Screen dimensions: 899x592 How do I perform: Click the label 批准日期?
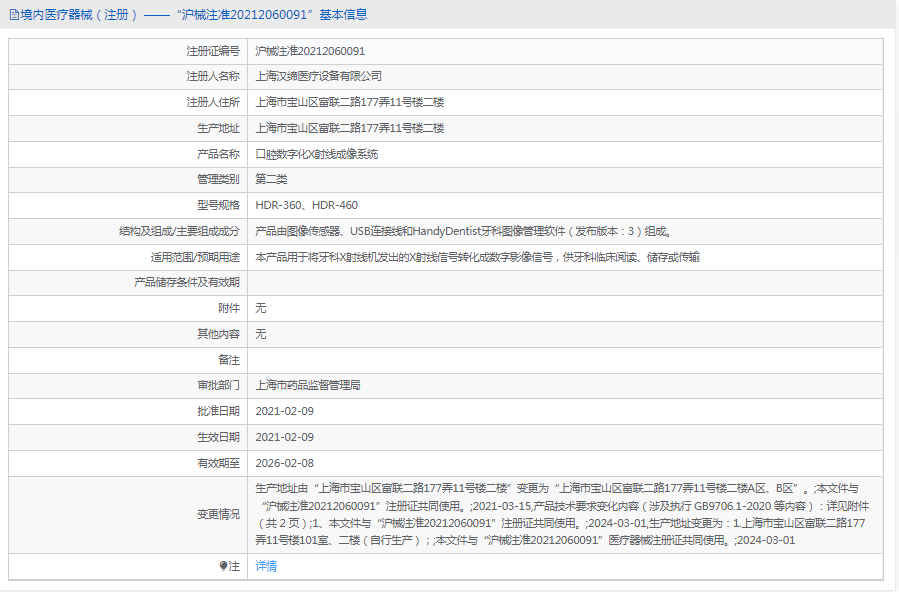coord(218,411)
